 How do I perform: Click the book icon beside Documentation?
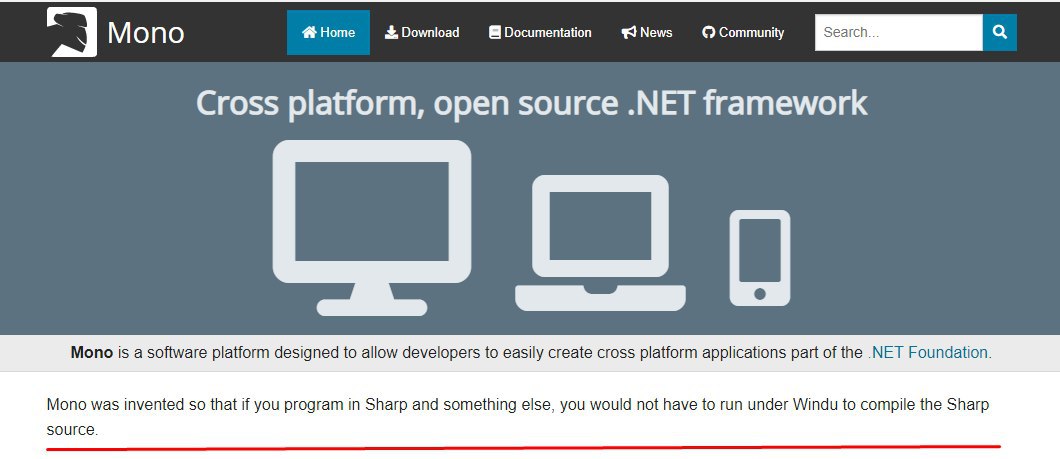click(494, 33)
